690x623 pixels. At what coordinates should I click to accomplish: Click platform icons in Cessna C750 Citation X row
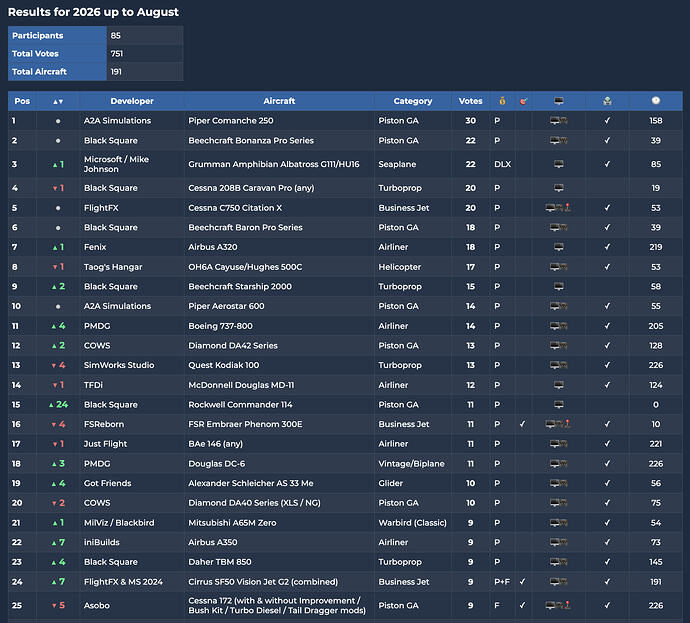(x=558, y=208)
